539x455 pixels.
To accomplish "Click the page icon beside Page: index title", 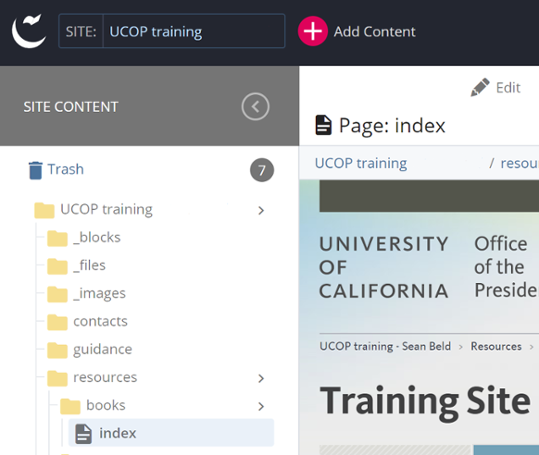I will 323,125.
